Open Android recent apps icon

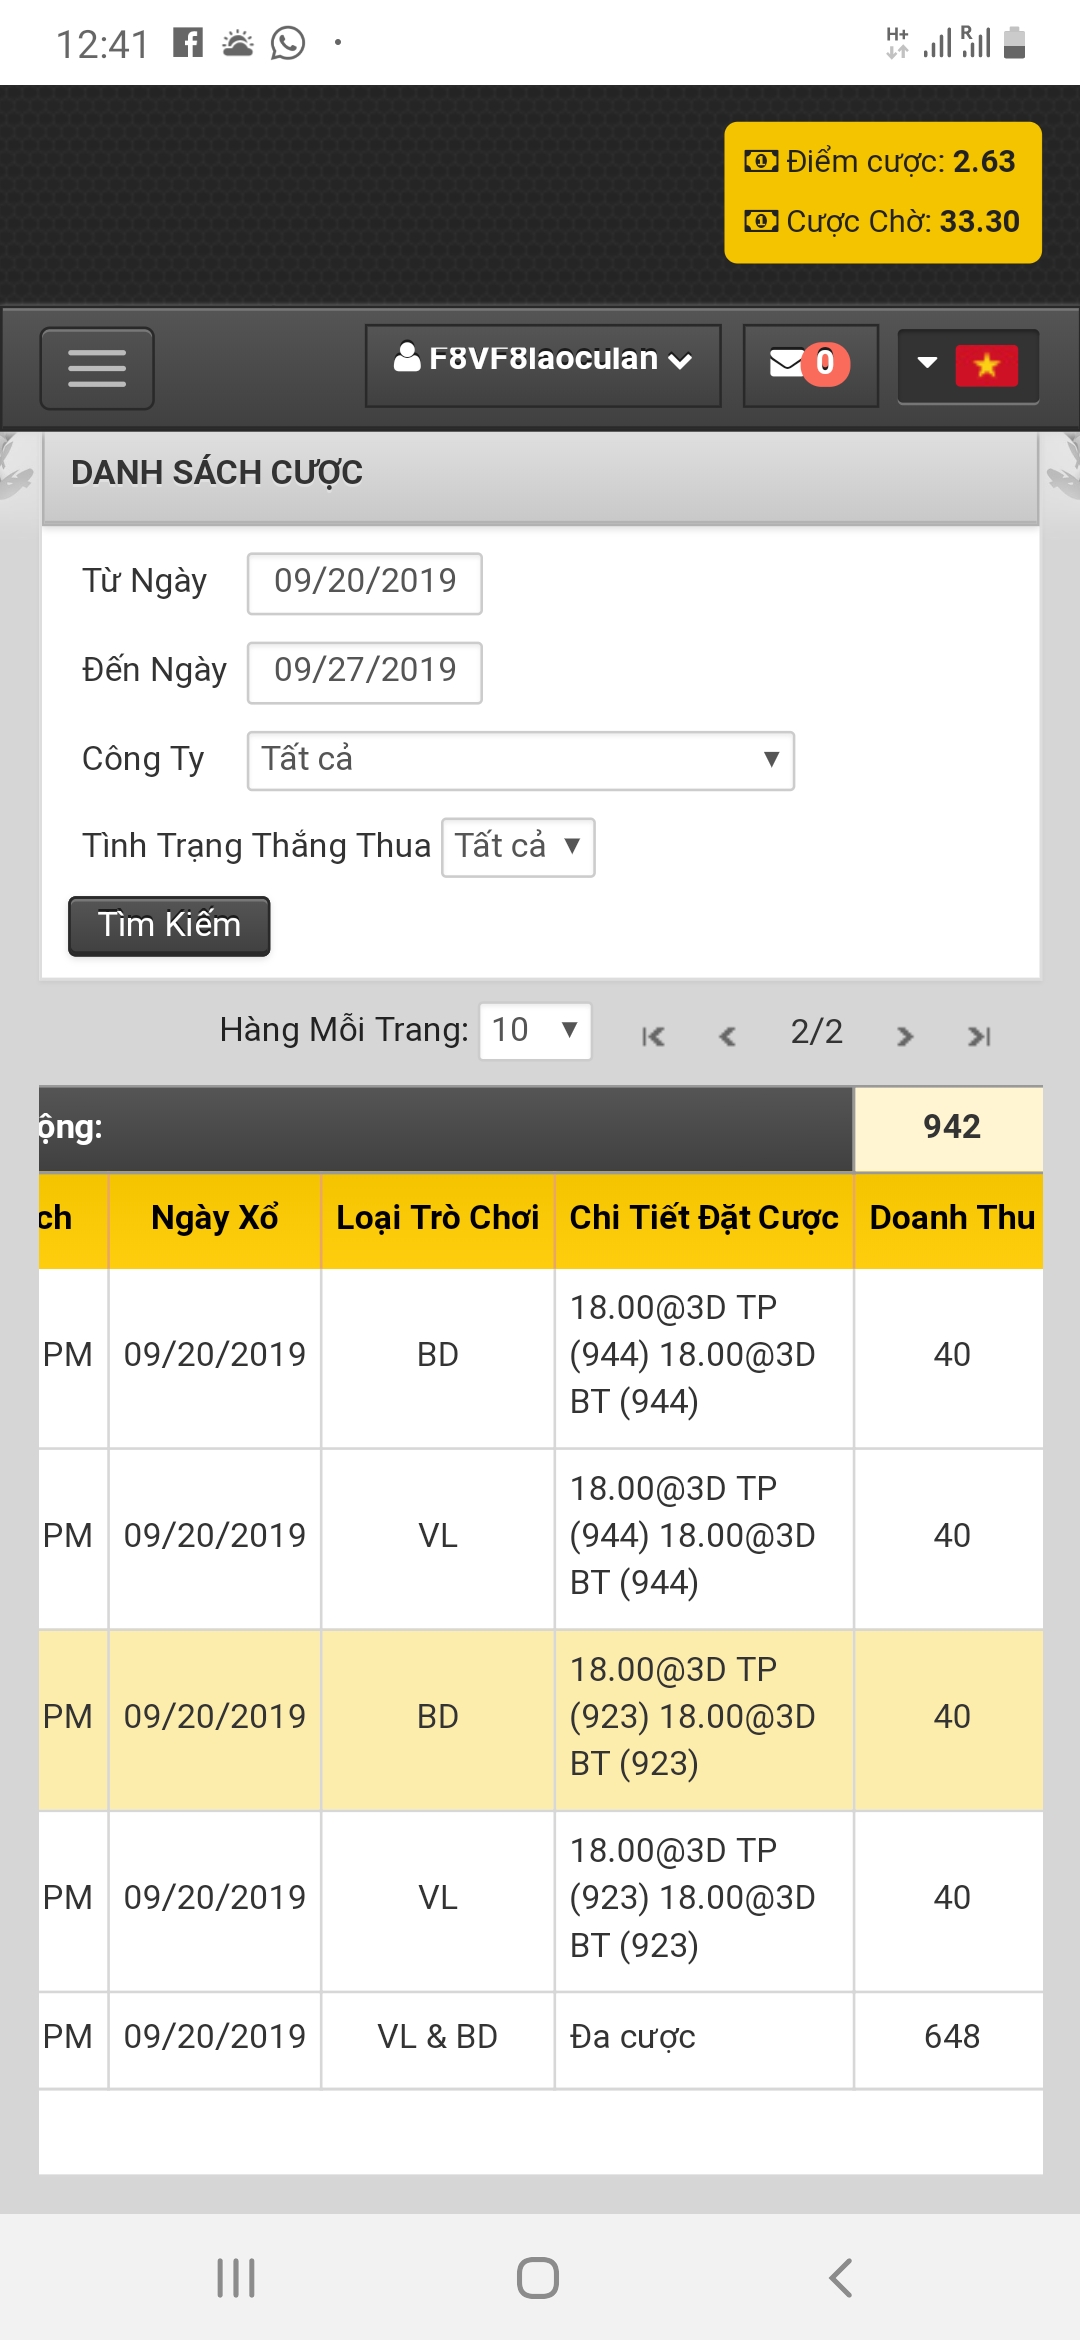click(x=236, y=2278)
